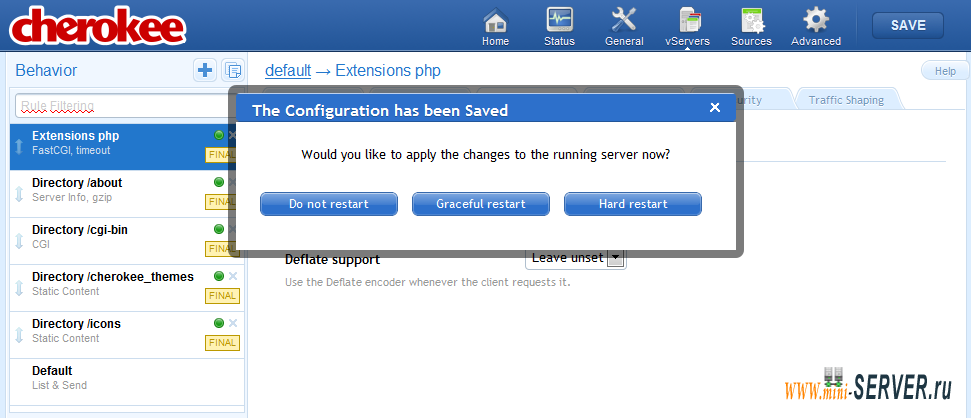Viewport: 971px width, 418px height.
Task: Delete the Directory /icons rule
Action: click(233, 323)
